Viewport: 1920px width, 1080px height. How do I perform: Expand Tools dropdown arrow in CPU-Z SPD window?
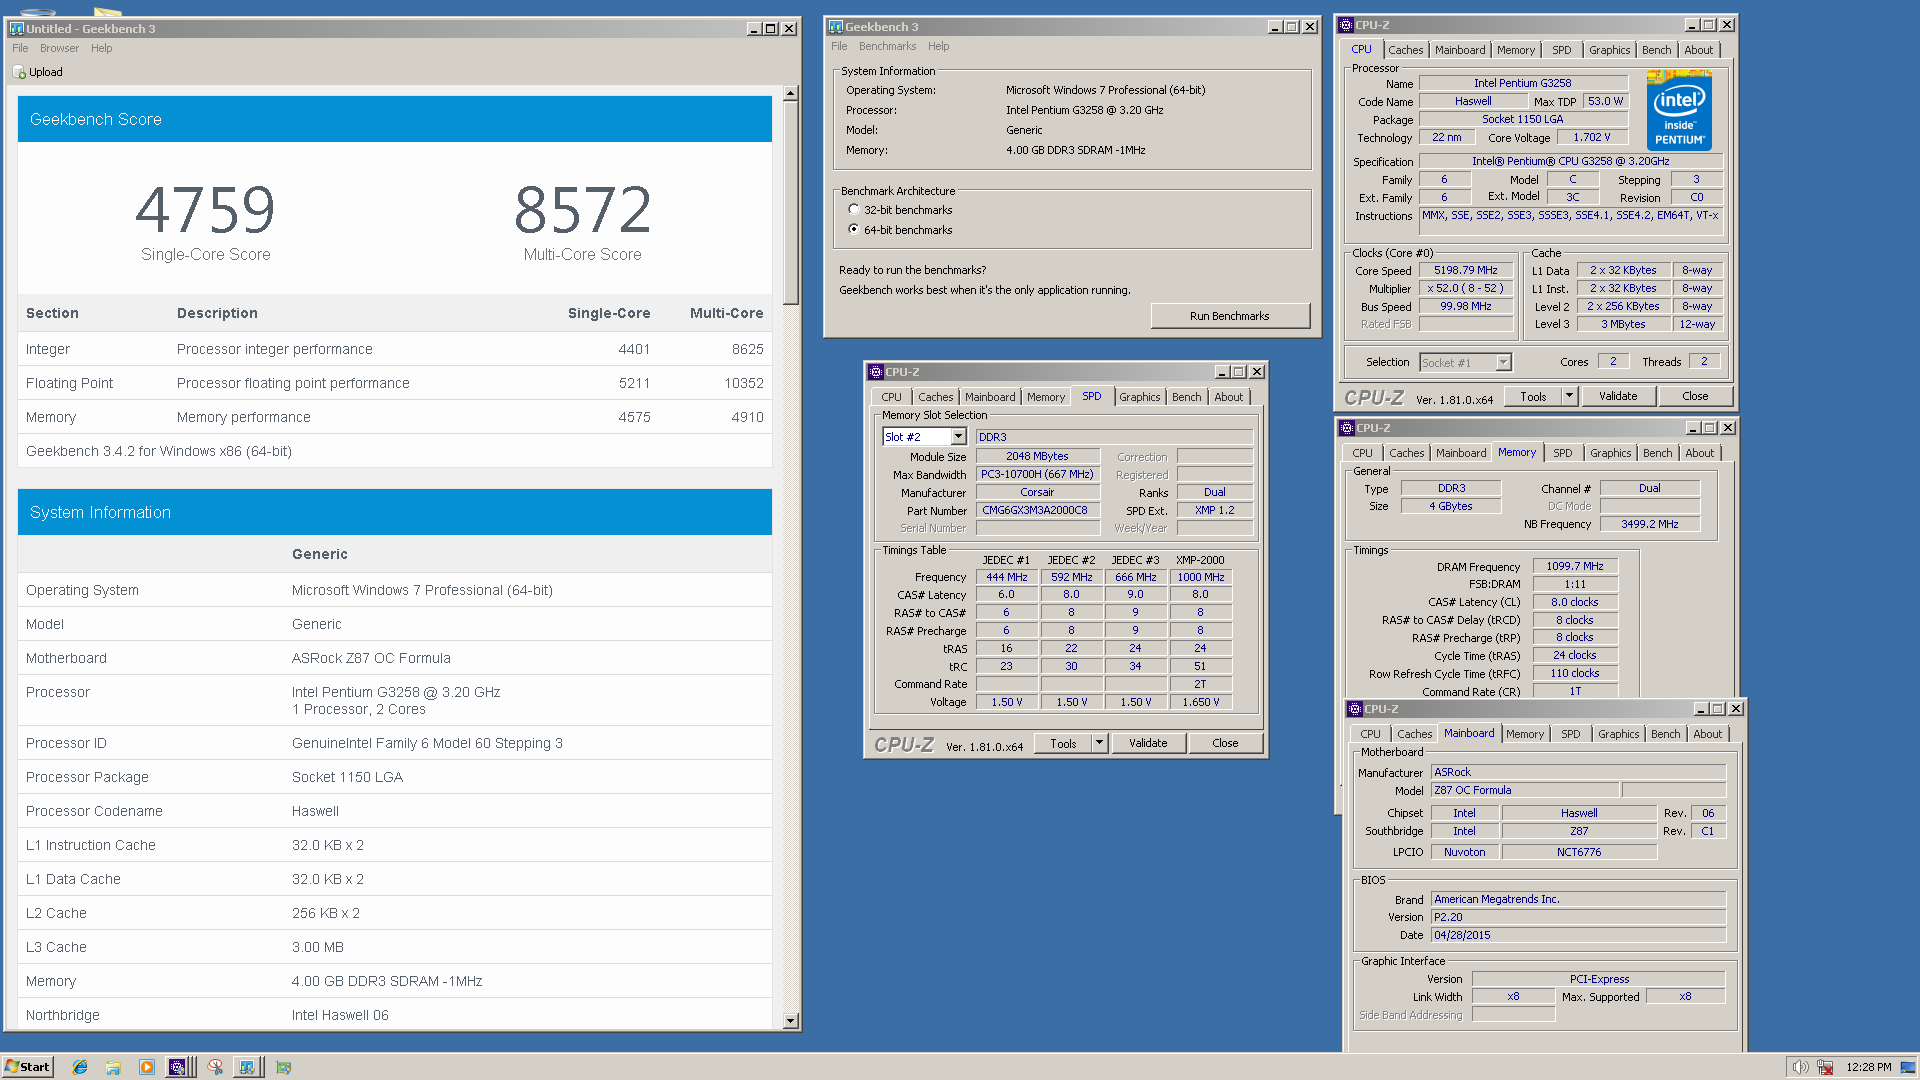(1099, 743)
